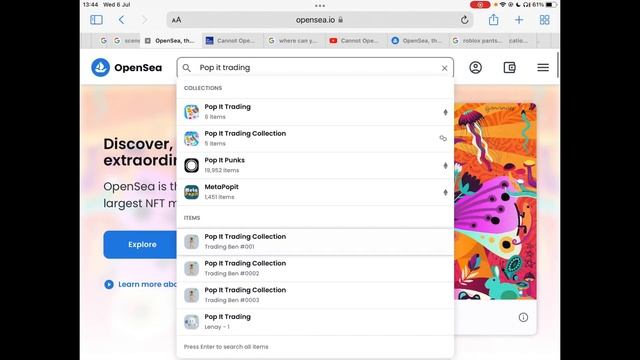Select the MetaPopit result
This screenshot has height=360, width=640.
315,192
